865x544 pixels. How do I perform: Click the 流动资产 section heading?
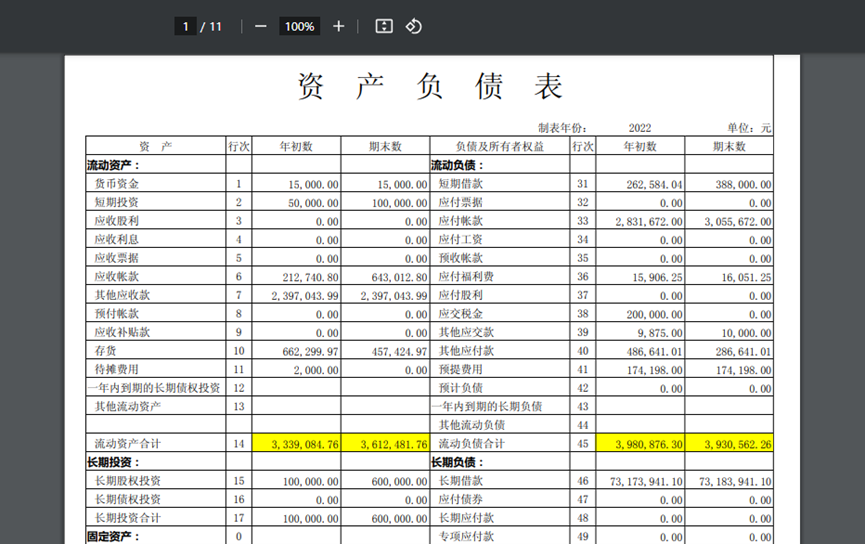point(114,165)
